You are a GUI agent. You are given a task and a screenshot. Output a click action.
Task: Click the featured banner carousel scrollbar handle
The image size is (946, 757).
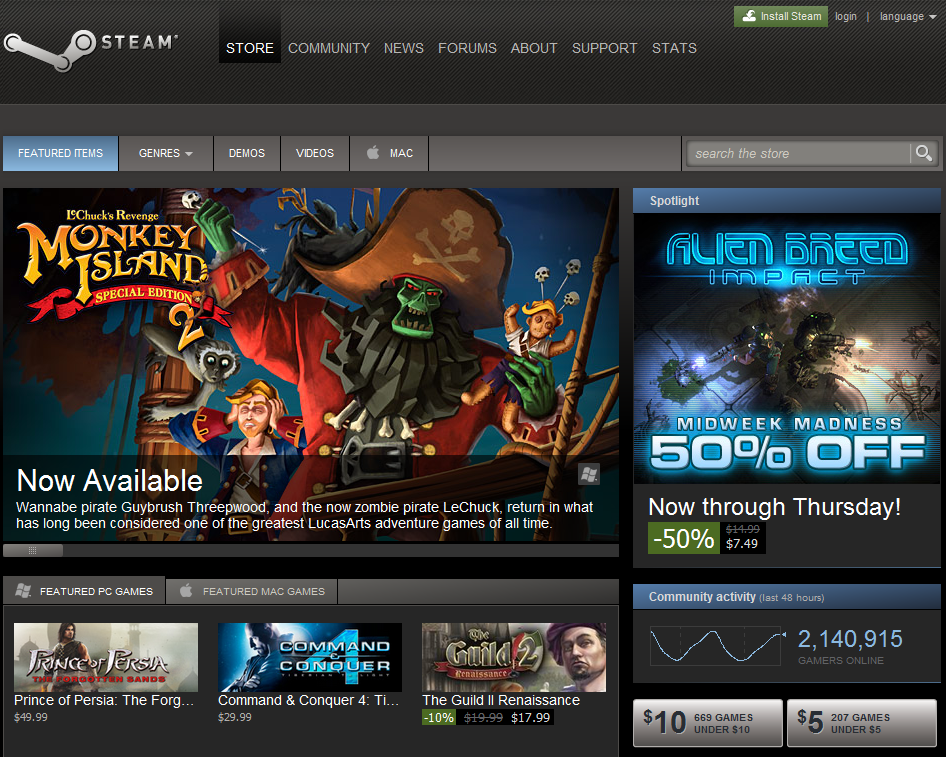click(x=33, y=550)
